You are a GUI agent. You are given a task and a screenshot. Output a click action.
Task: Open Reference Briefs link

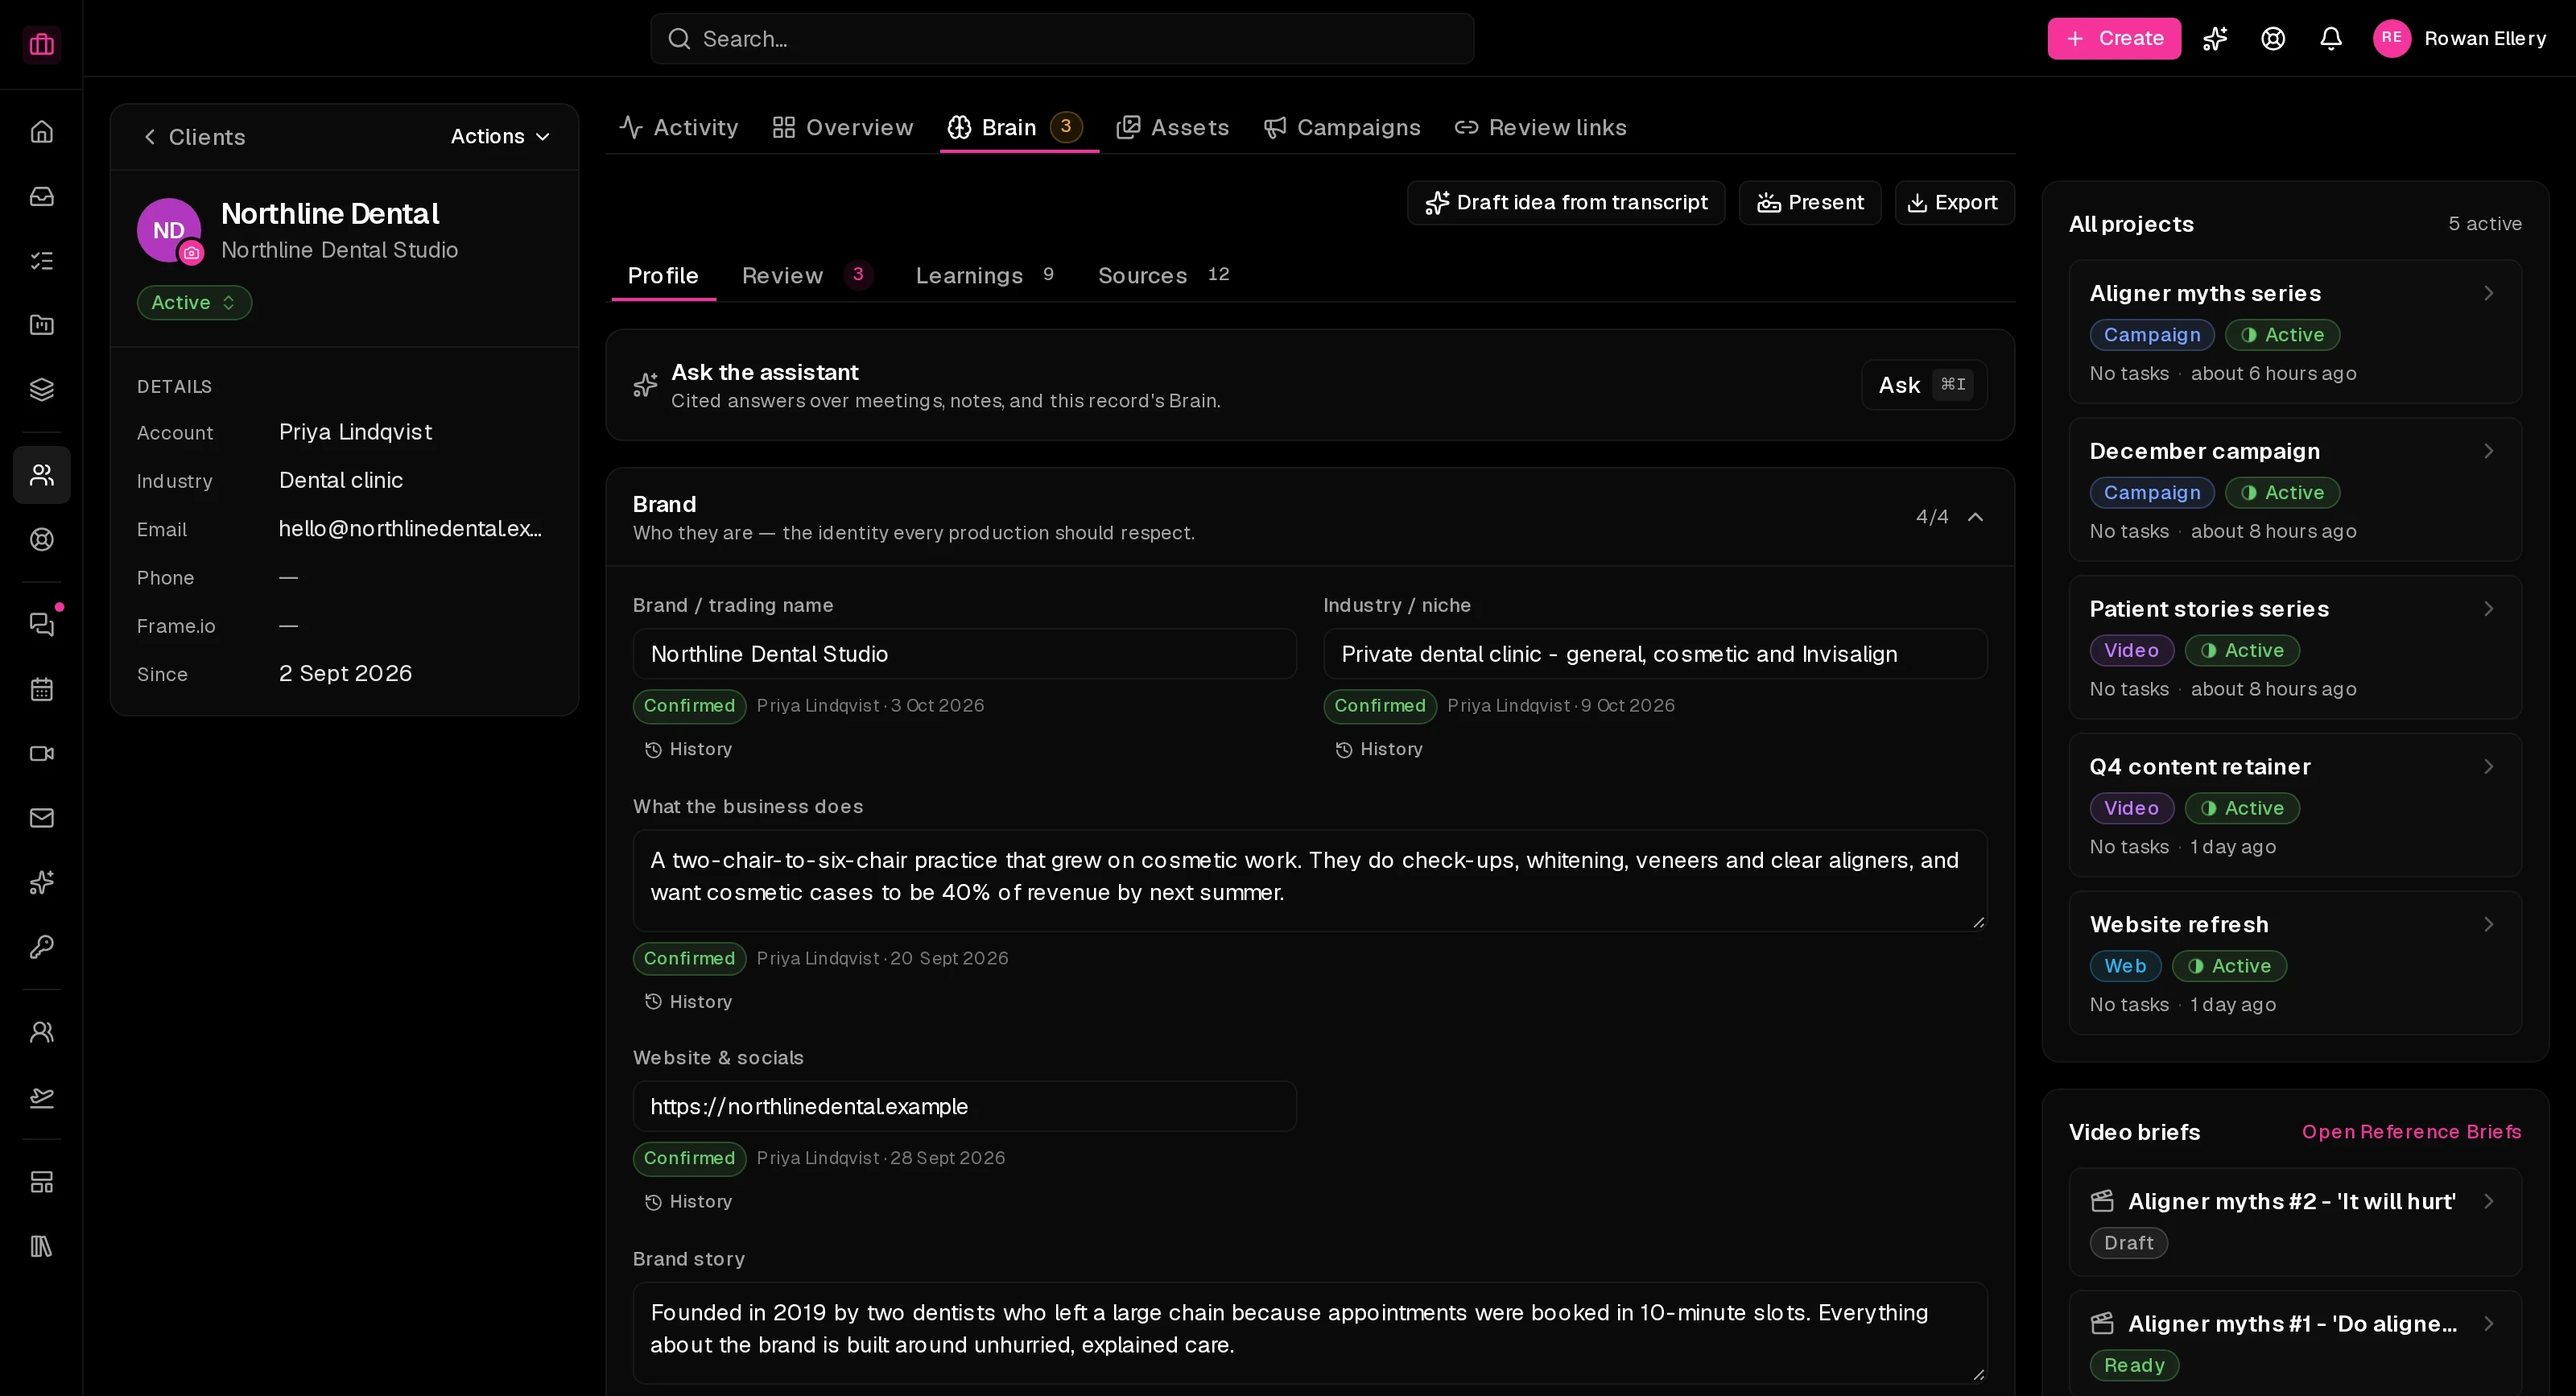(x=2411, y=1132)
